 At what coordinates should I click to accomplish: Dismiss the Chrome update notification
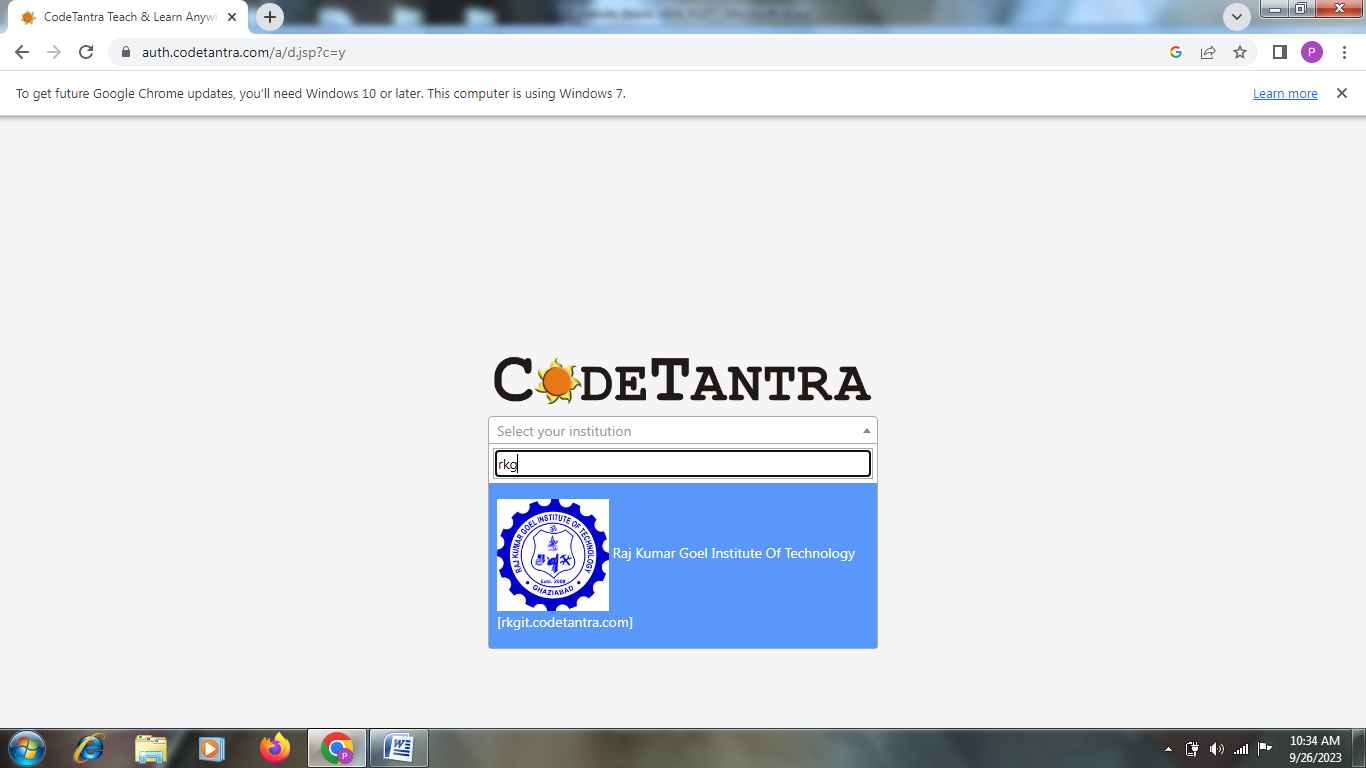(1342, 93)
